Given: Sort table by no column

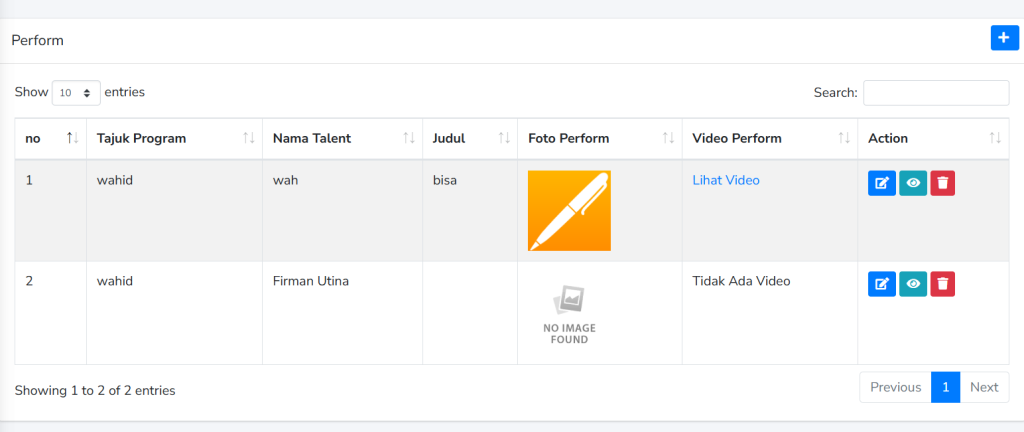Looking at the screenshot, I should click(50, 138).
